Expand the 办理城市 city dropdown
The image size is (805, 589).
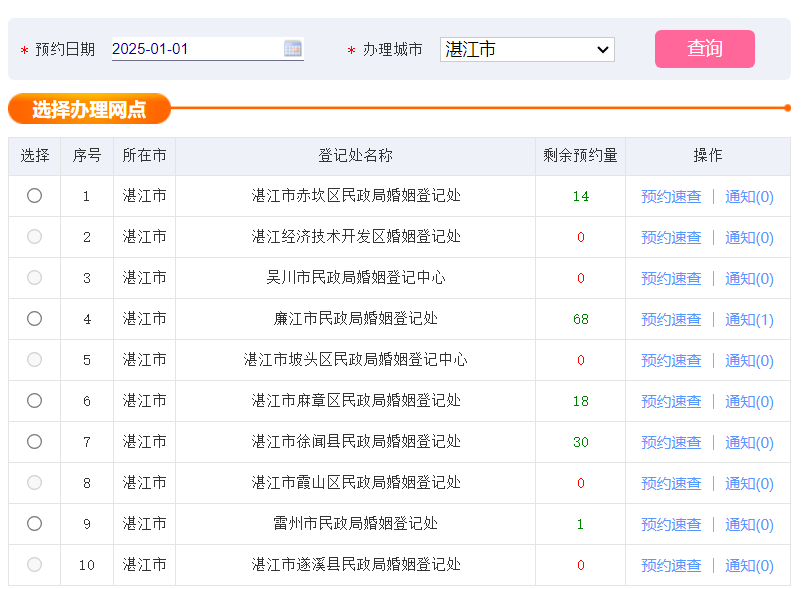[527, 49]
